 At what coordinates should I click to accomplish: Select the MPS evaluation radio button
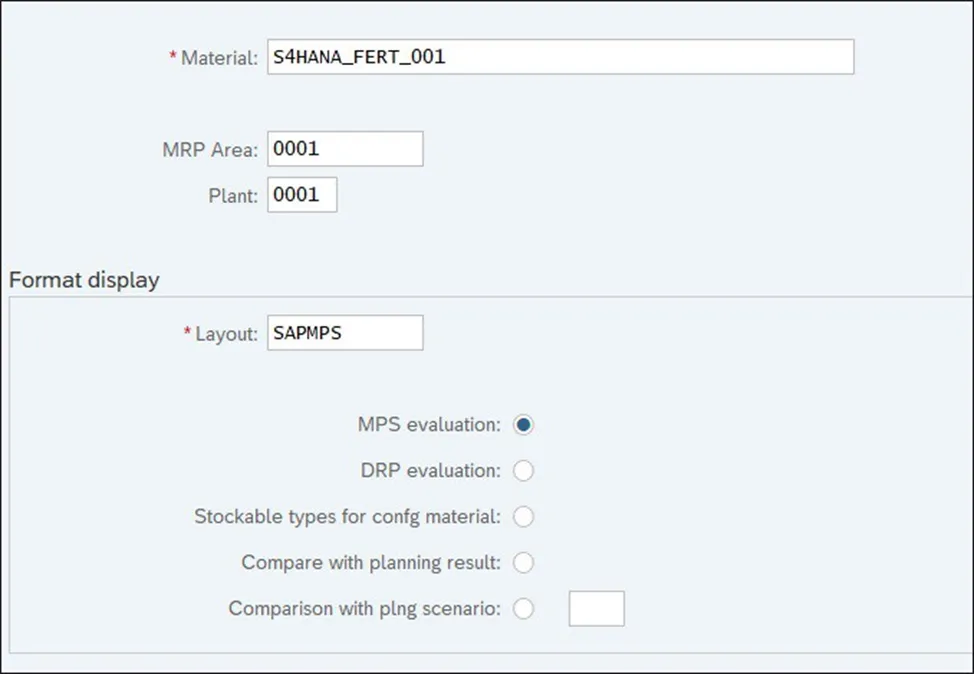point(523,425)
